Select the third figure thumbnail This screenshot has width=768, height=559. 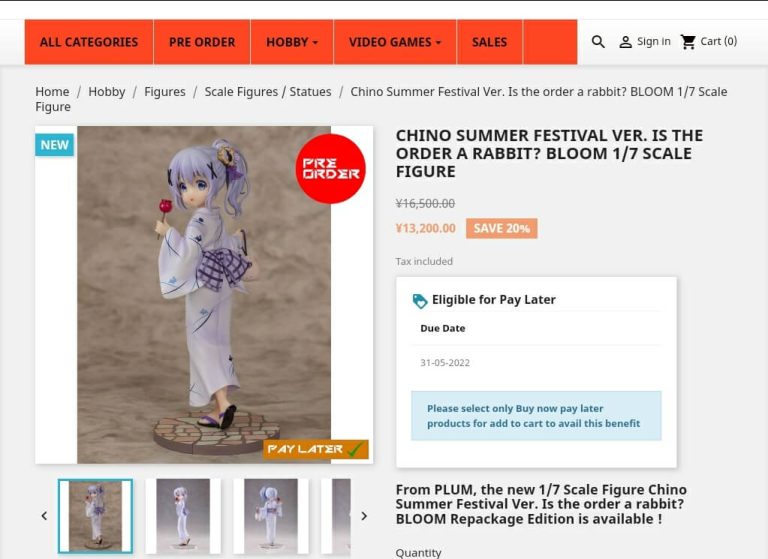coord(271,516)
